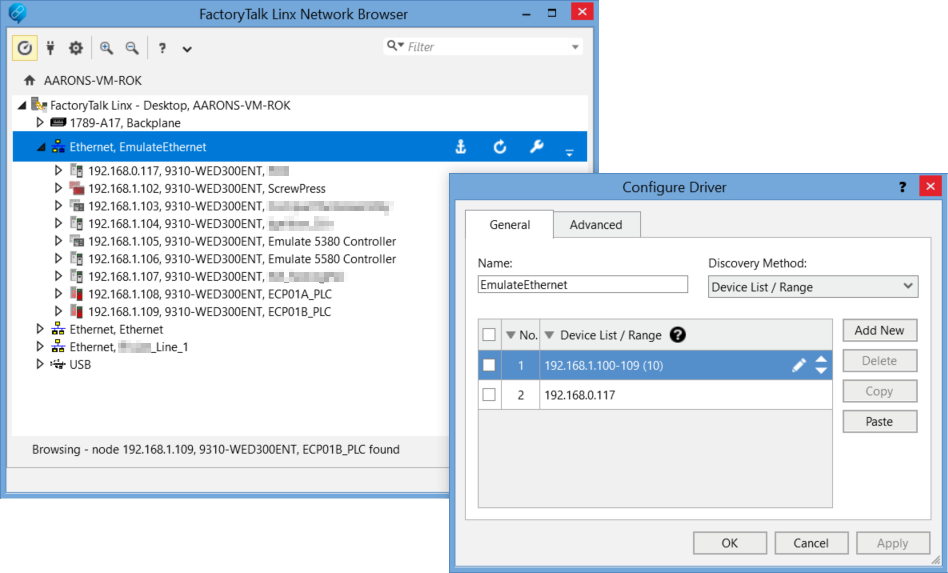948x573 pixels.
Task: Click AARONS-VM-ROK breadcrumb text
Action: click(x=93, y=80)
